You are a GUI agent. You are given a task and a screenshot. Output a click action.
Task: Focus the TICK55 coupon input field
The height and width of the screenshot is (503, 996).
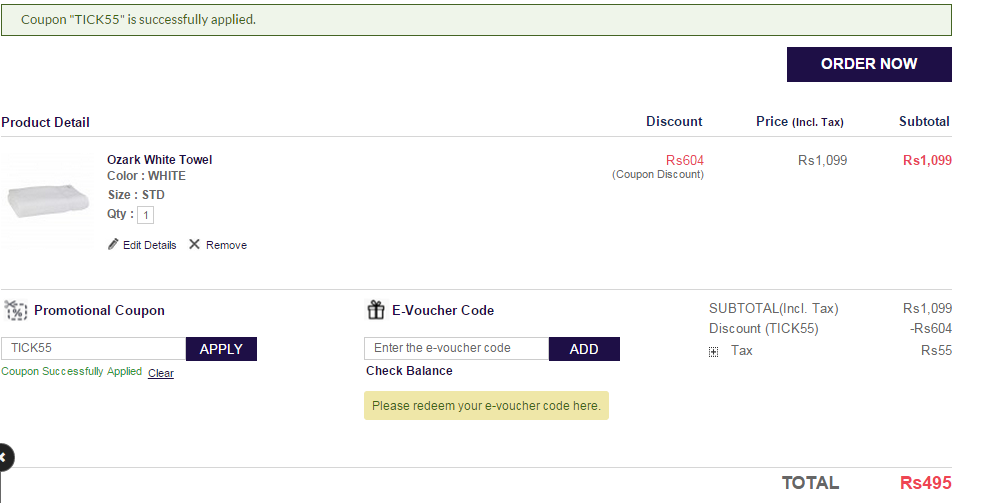point(93,349)
